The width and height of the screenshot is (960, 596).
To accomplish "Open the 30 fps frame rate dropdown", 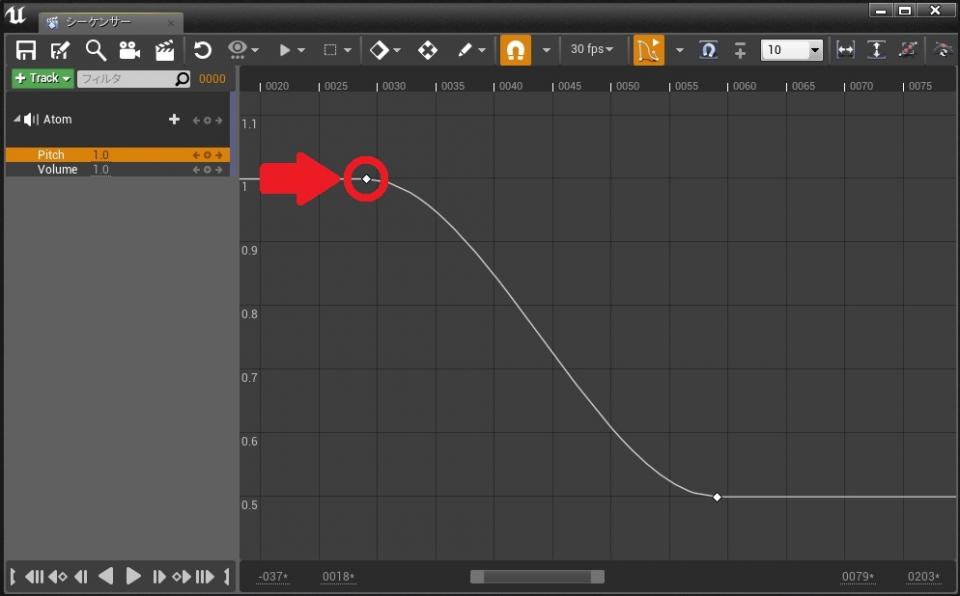I will tap(591, 49).
